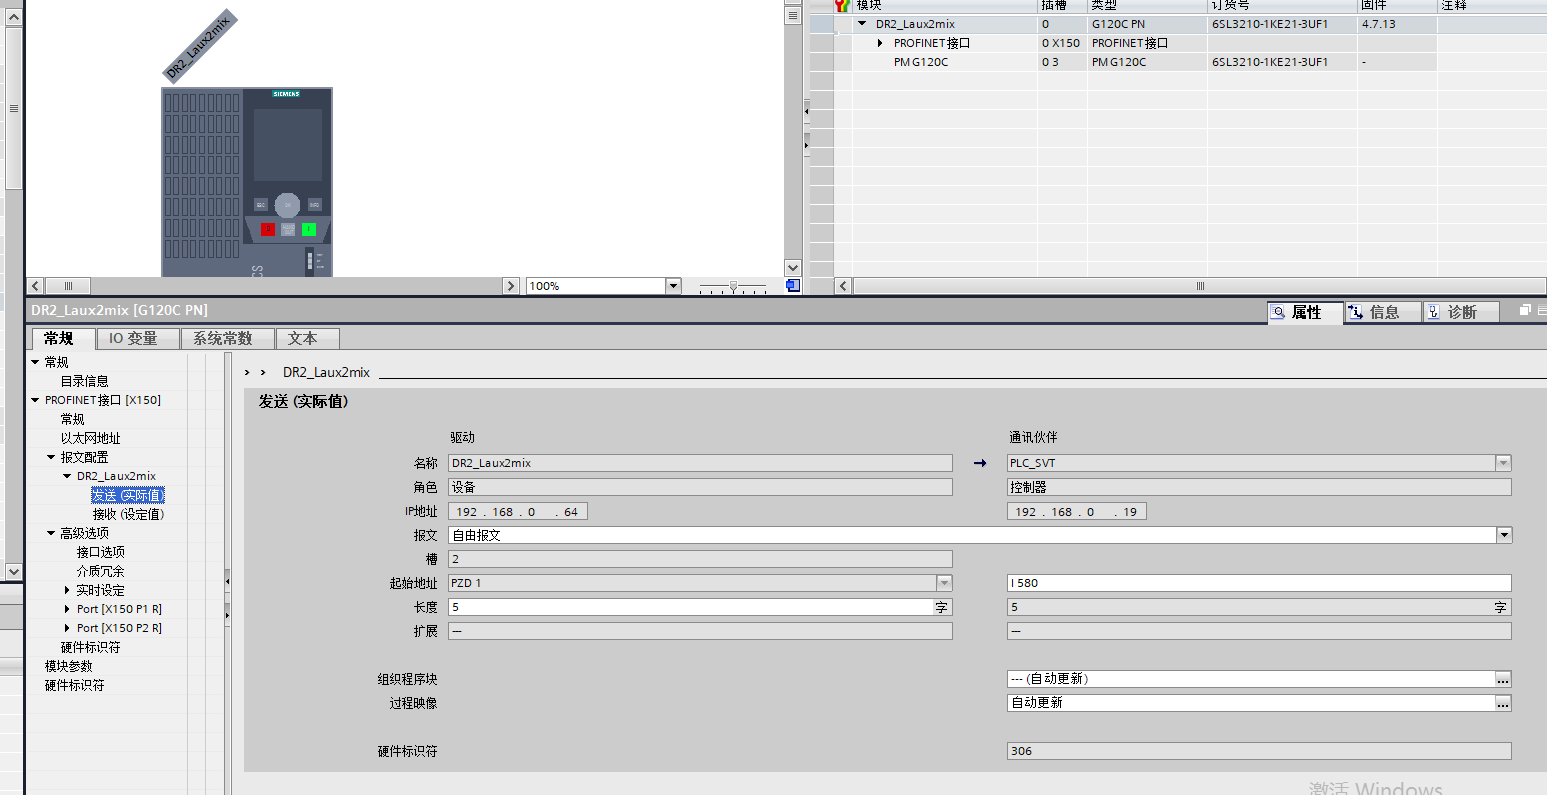Click device view horizontal scrollbar left arrow
This screenshot has width=1547, height=795.
click(36, 286)
